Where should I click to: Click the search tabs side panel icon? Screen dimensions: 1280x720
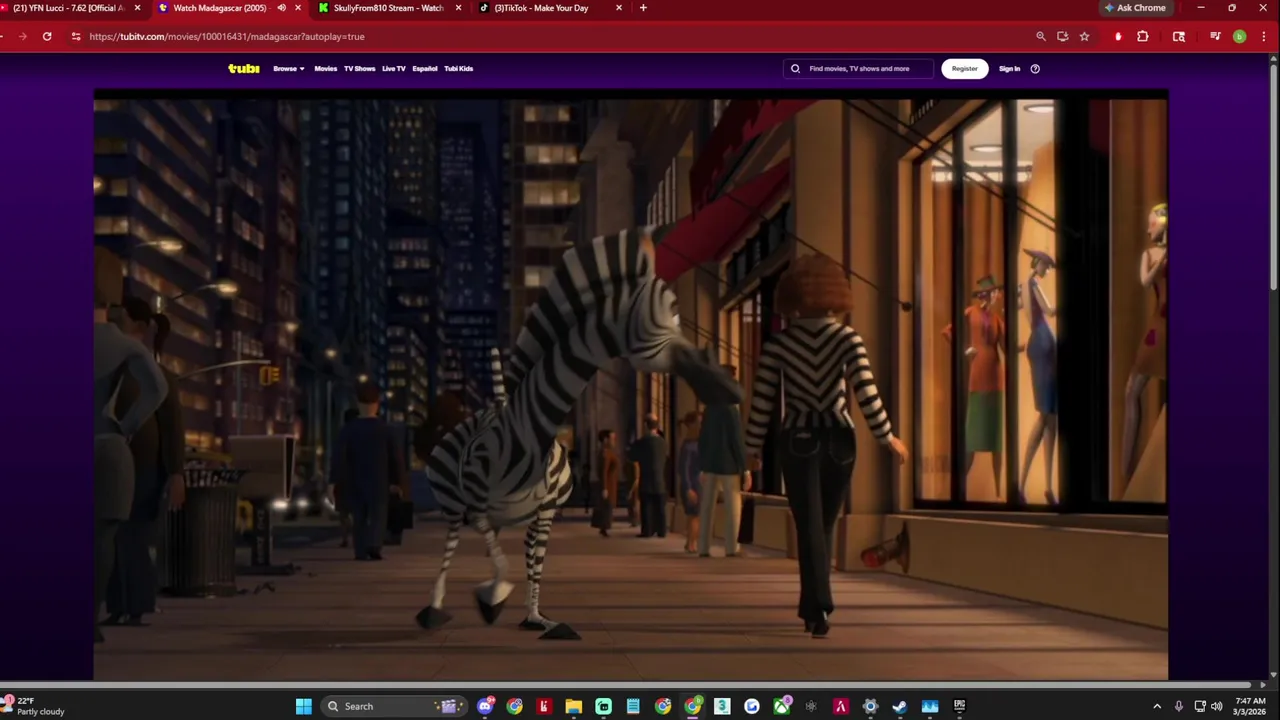coord(1179,36)
